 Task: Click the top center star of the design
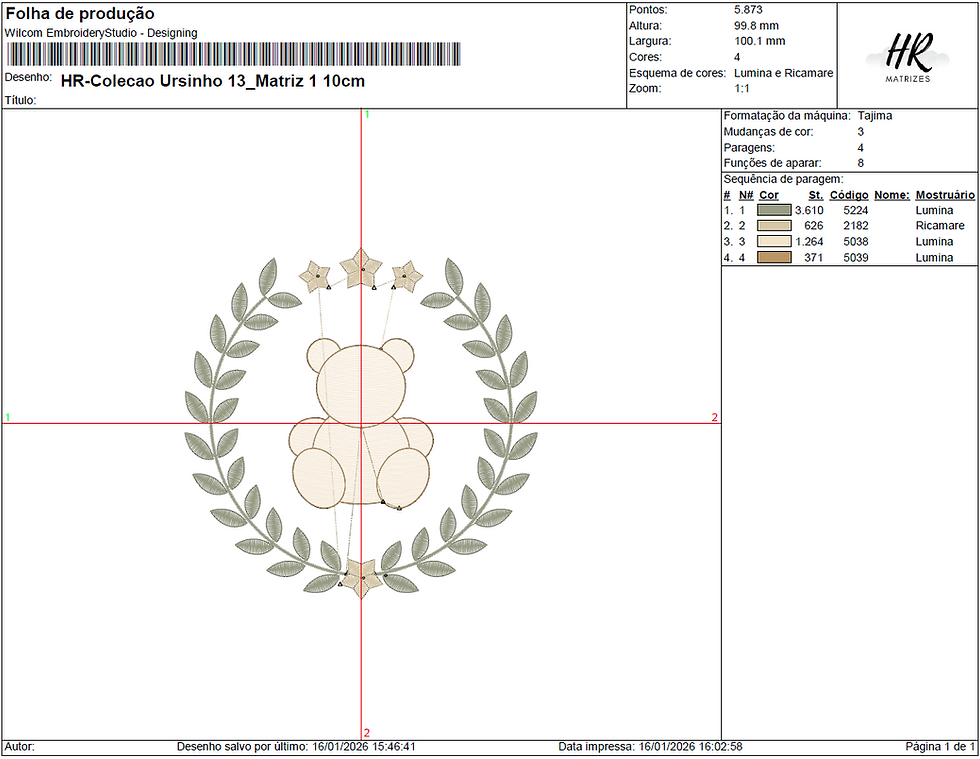[361, 269]
